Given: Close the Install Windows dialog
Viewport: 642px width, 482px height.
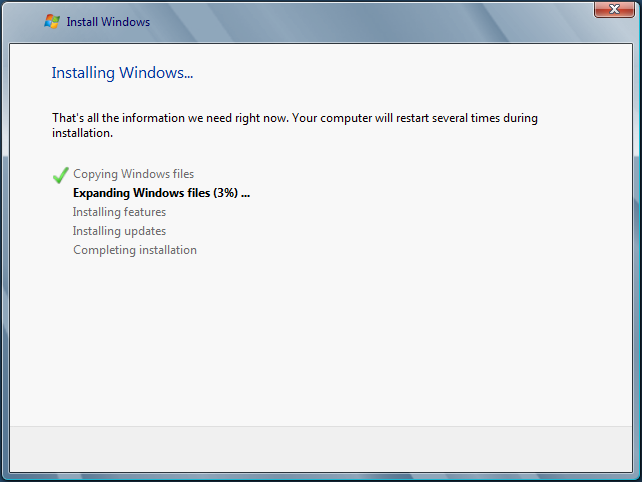Looking at the screenshot, I should tap(614, 9).
